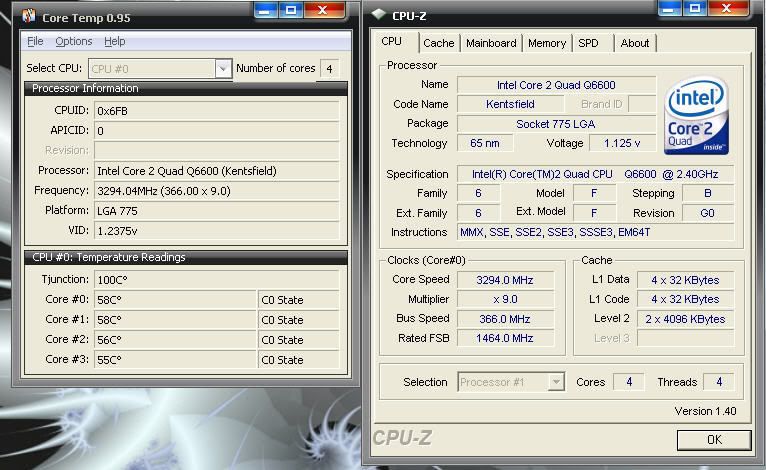The height and width of the screenshot is (470, 766).
Task: Click the C0 State cell for Core #0
Action: [298, 300]
